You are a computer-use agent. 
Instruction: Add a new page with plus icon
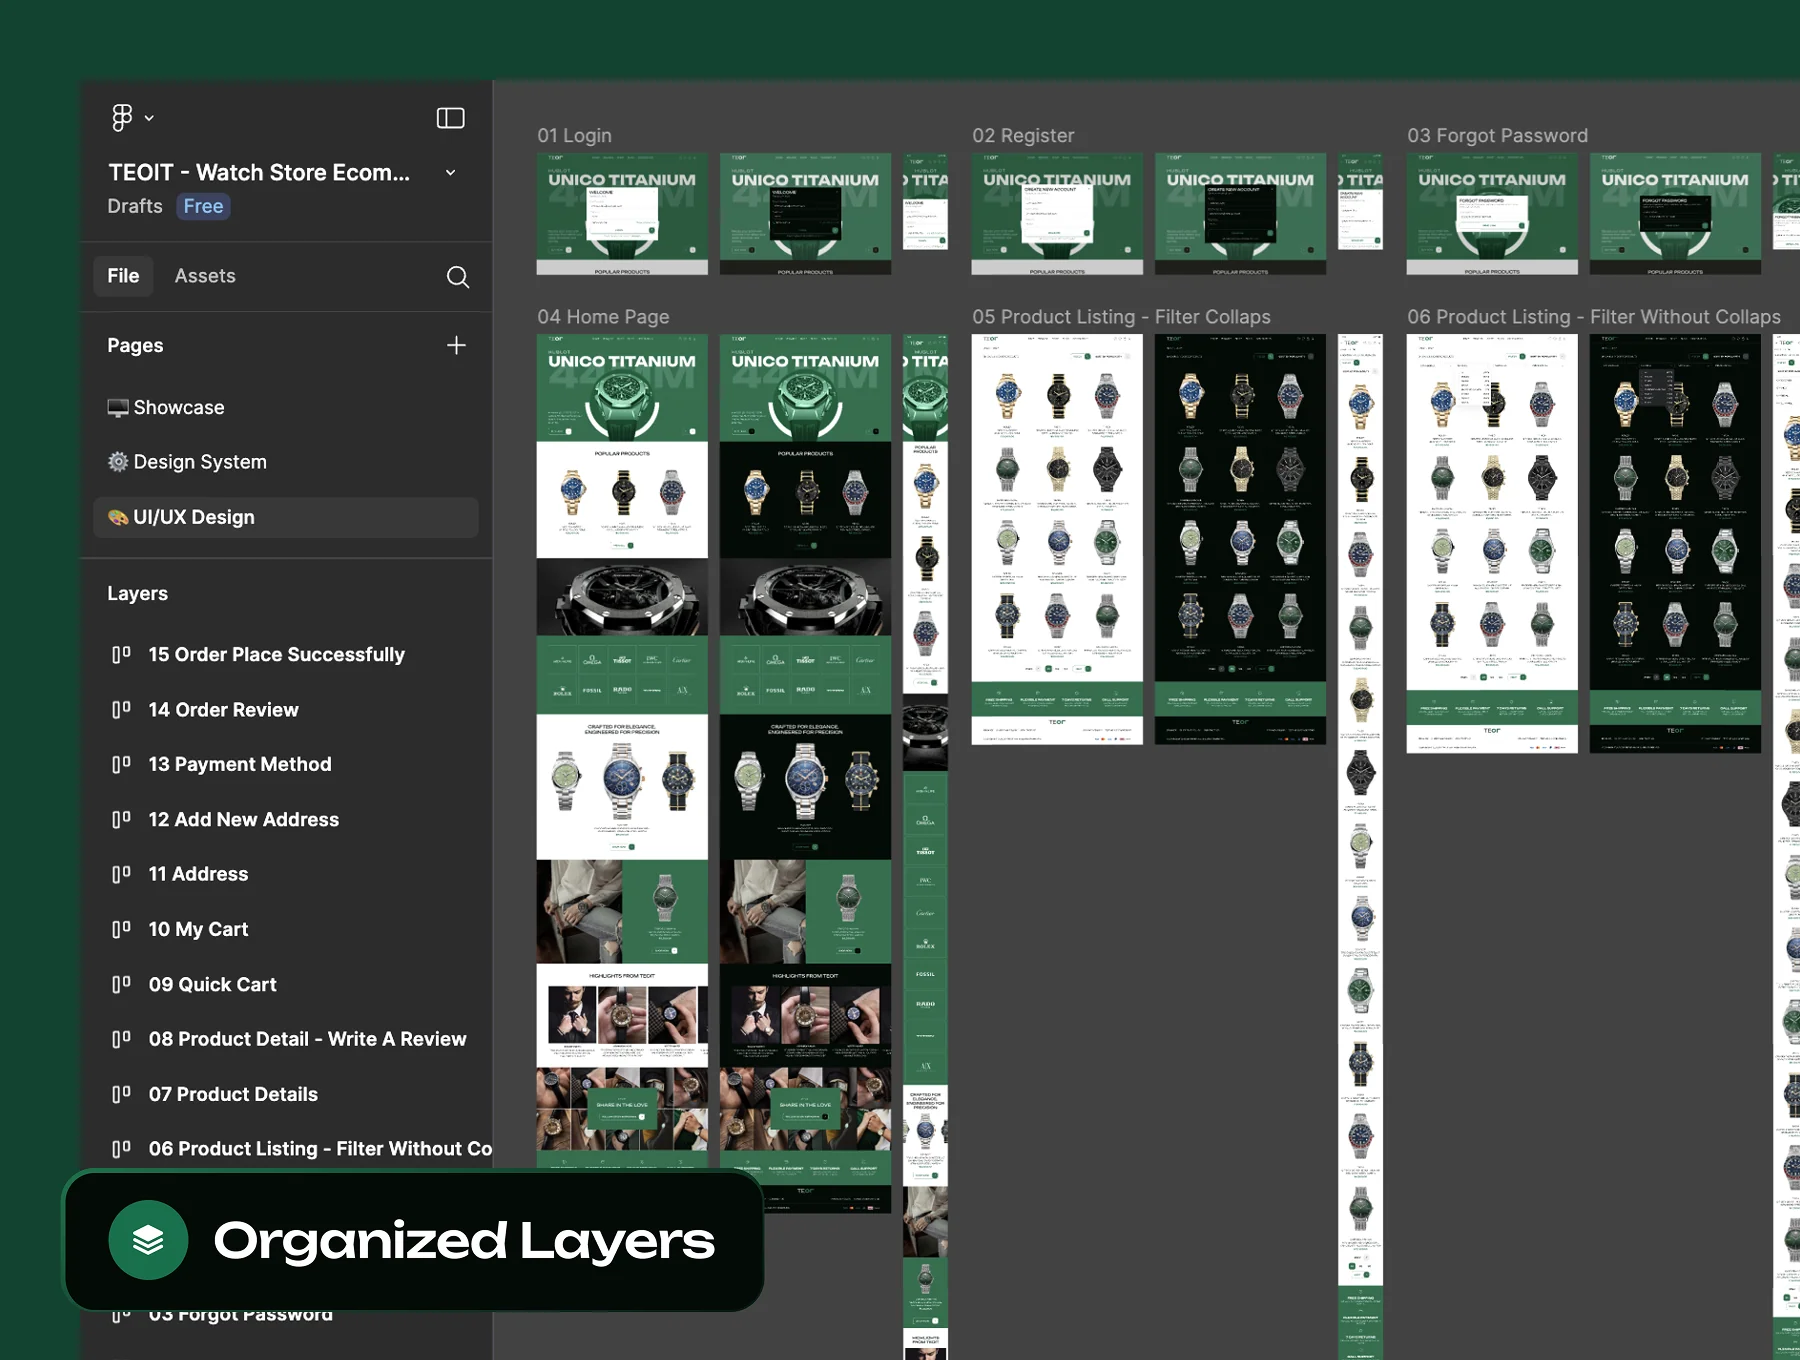coord(456,345)
